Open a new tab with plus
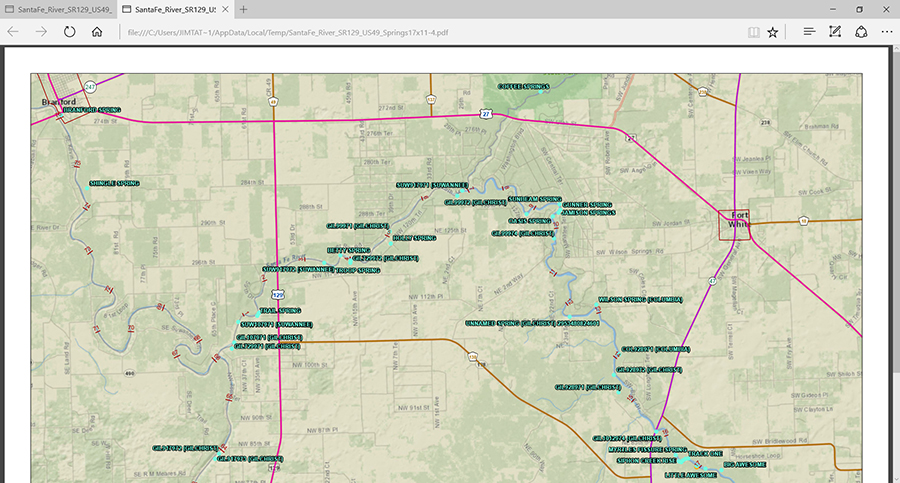This screenshot has width=900, height=483. pos(243,9)
